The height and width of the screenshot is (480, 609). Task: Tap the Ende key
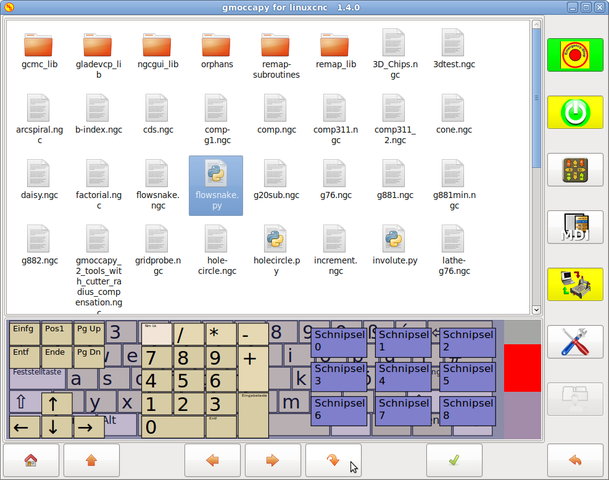point(56,357)
